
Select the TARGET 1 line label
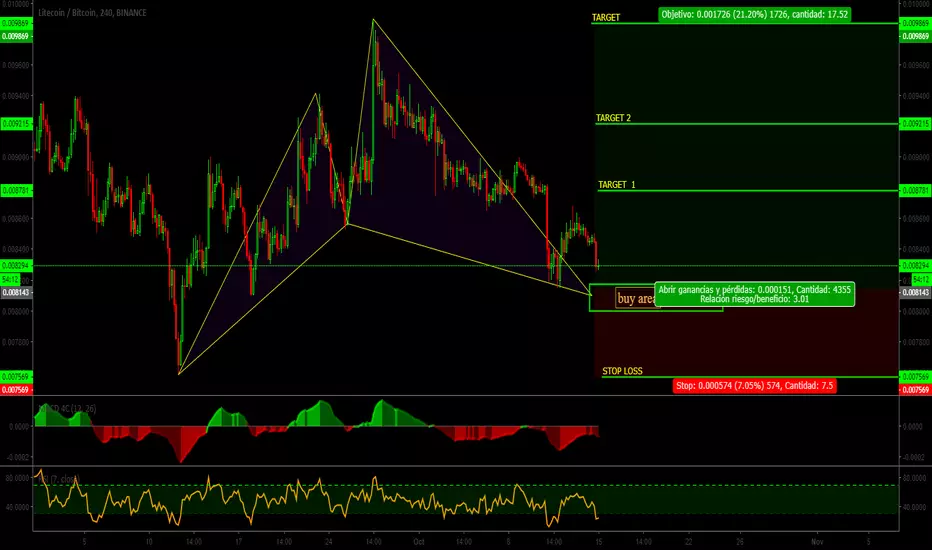(616, 184)
